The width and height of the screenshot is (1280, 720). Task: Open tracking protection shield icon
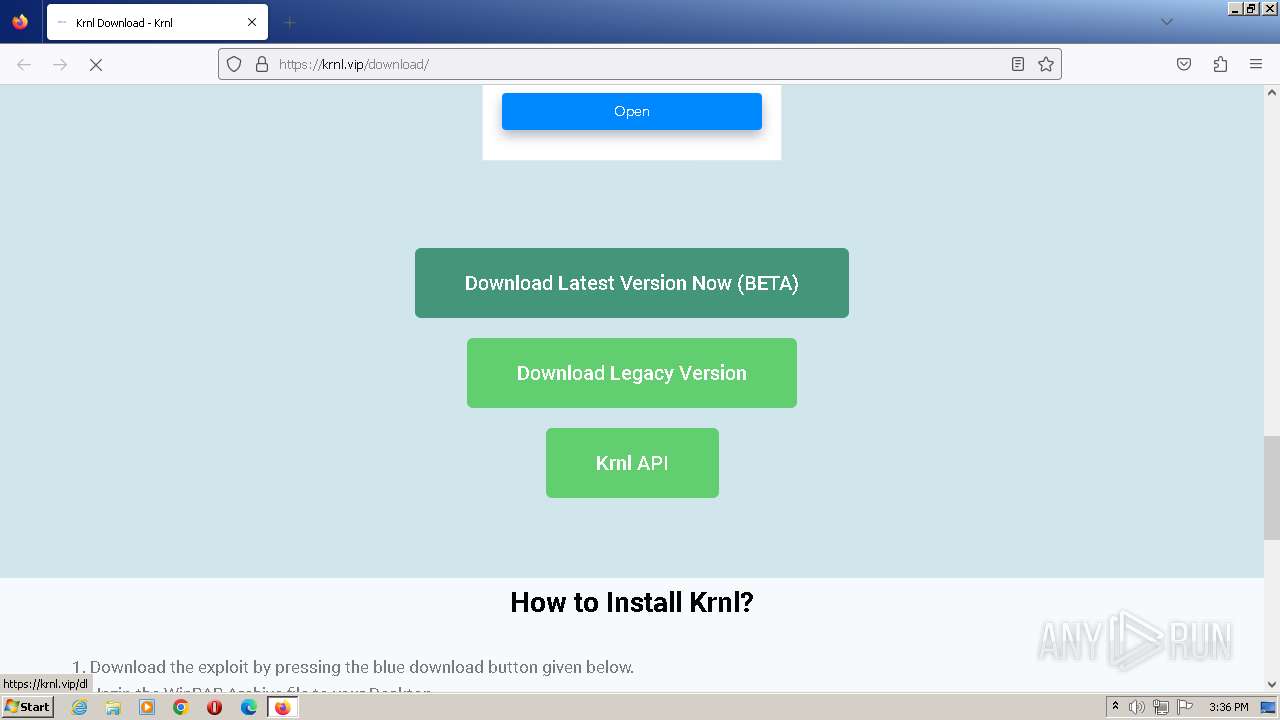point(234,64)
